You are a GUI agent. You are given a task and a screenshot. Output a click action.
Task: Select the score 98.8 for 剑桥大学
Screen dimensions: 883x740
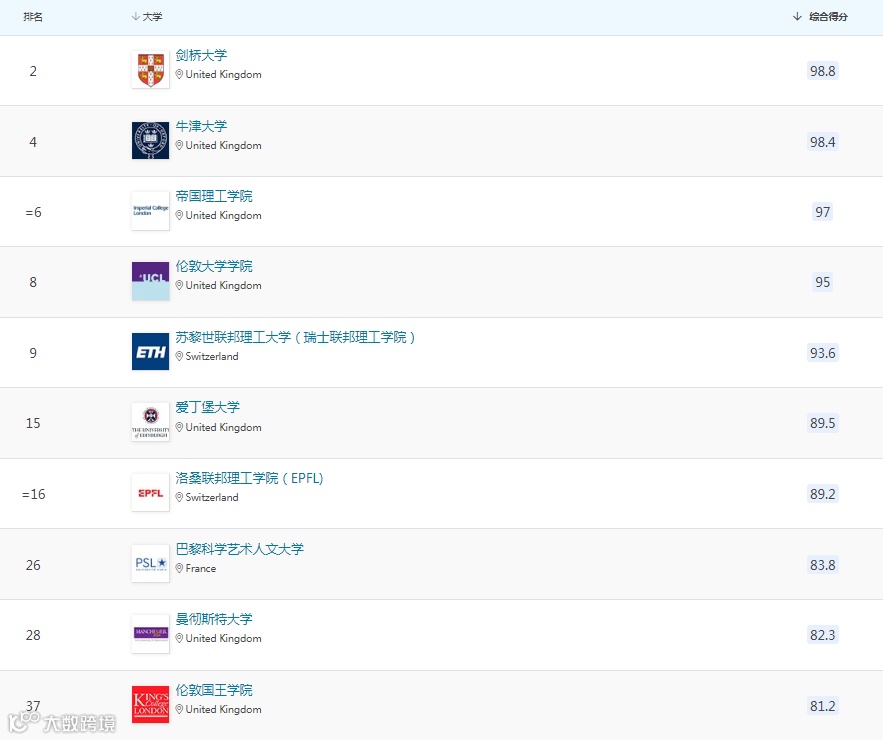822,71
